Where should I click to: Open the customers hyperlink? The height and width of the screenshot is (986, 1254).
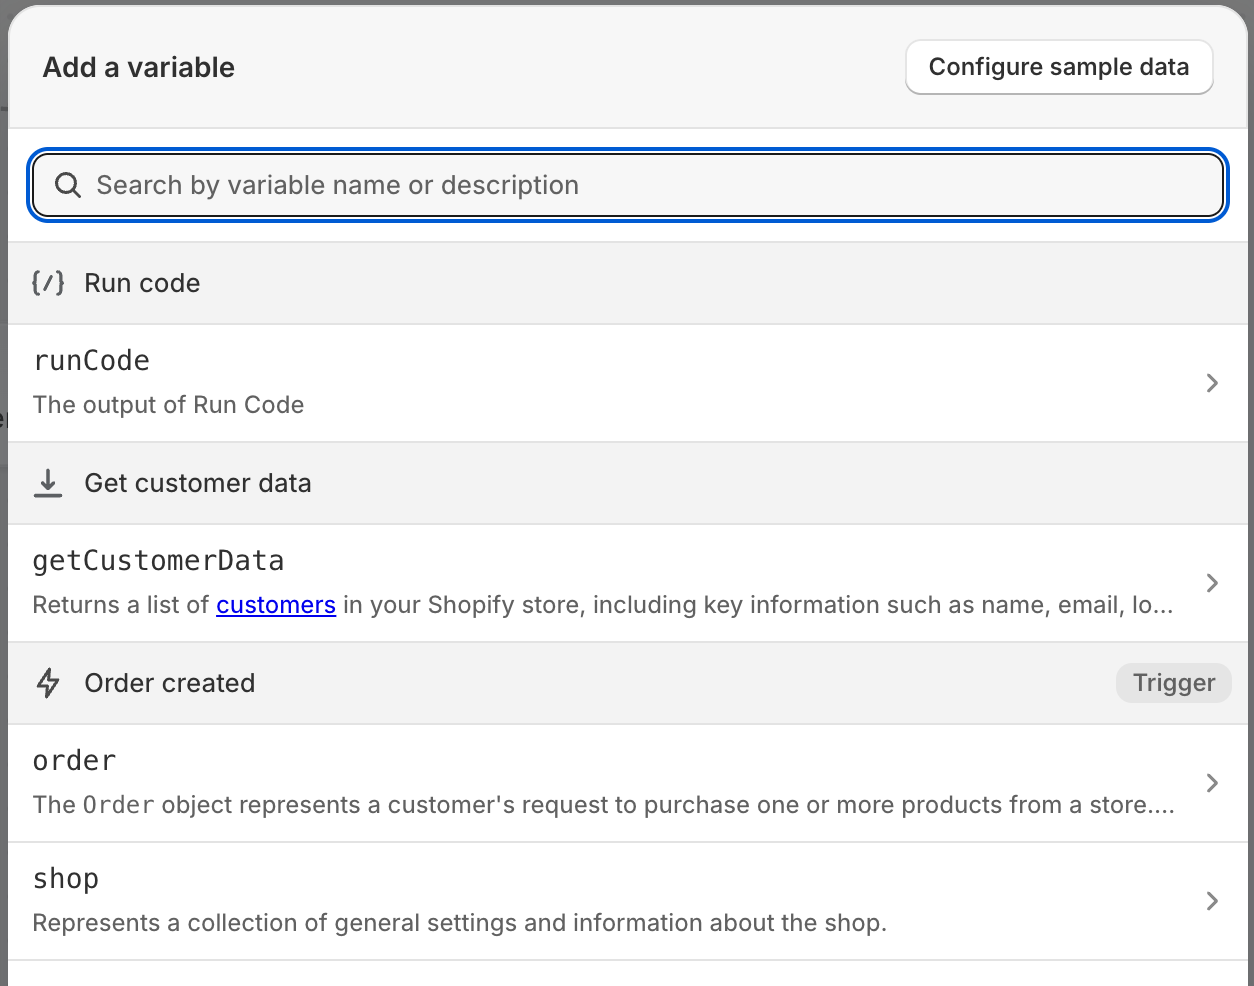[276, 605]
